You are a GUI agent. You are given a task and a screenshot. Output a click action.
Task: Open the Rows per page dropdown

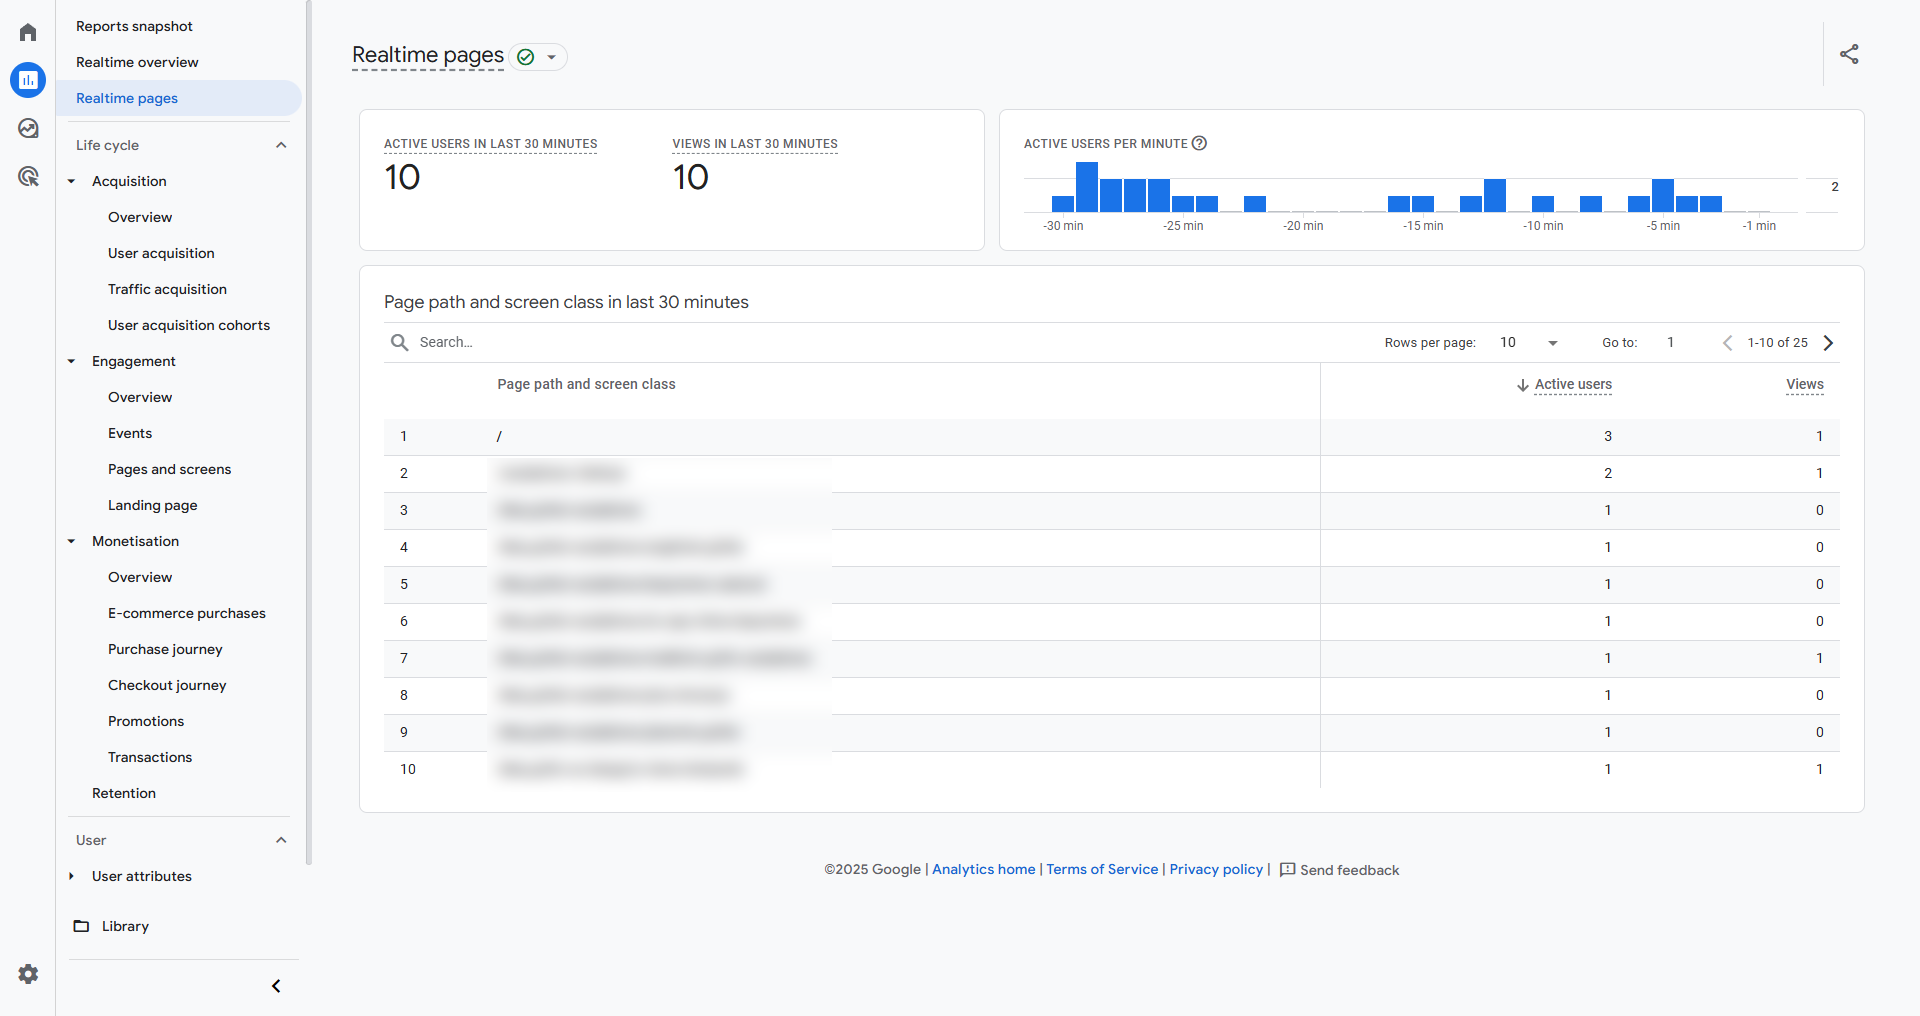[1529, 343]
